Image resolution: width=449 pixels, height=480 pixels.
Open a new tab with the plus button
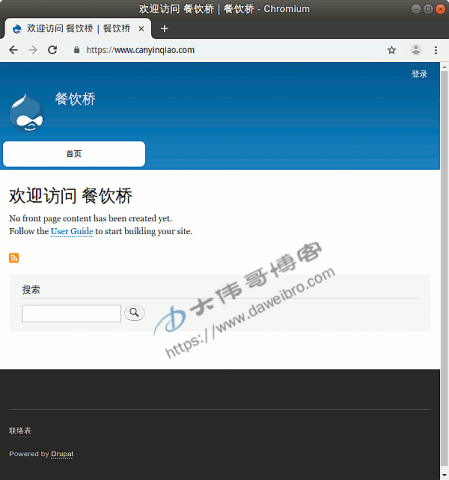tap(164, 29)
